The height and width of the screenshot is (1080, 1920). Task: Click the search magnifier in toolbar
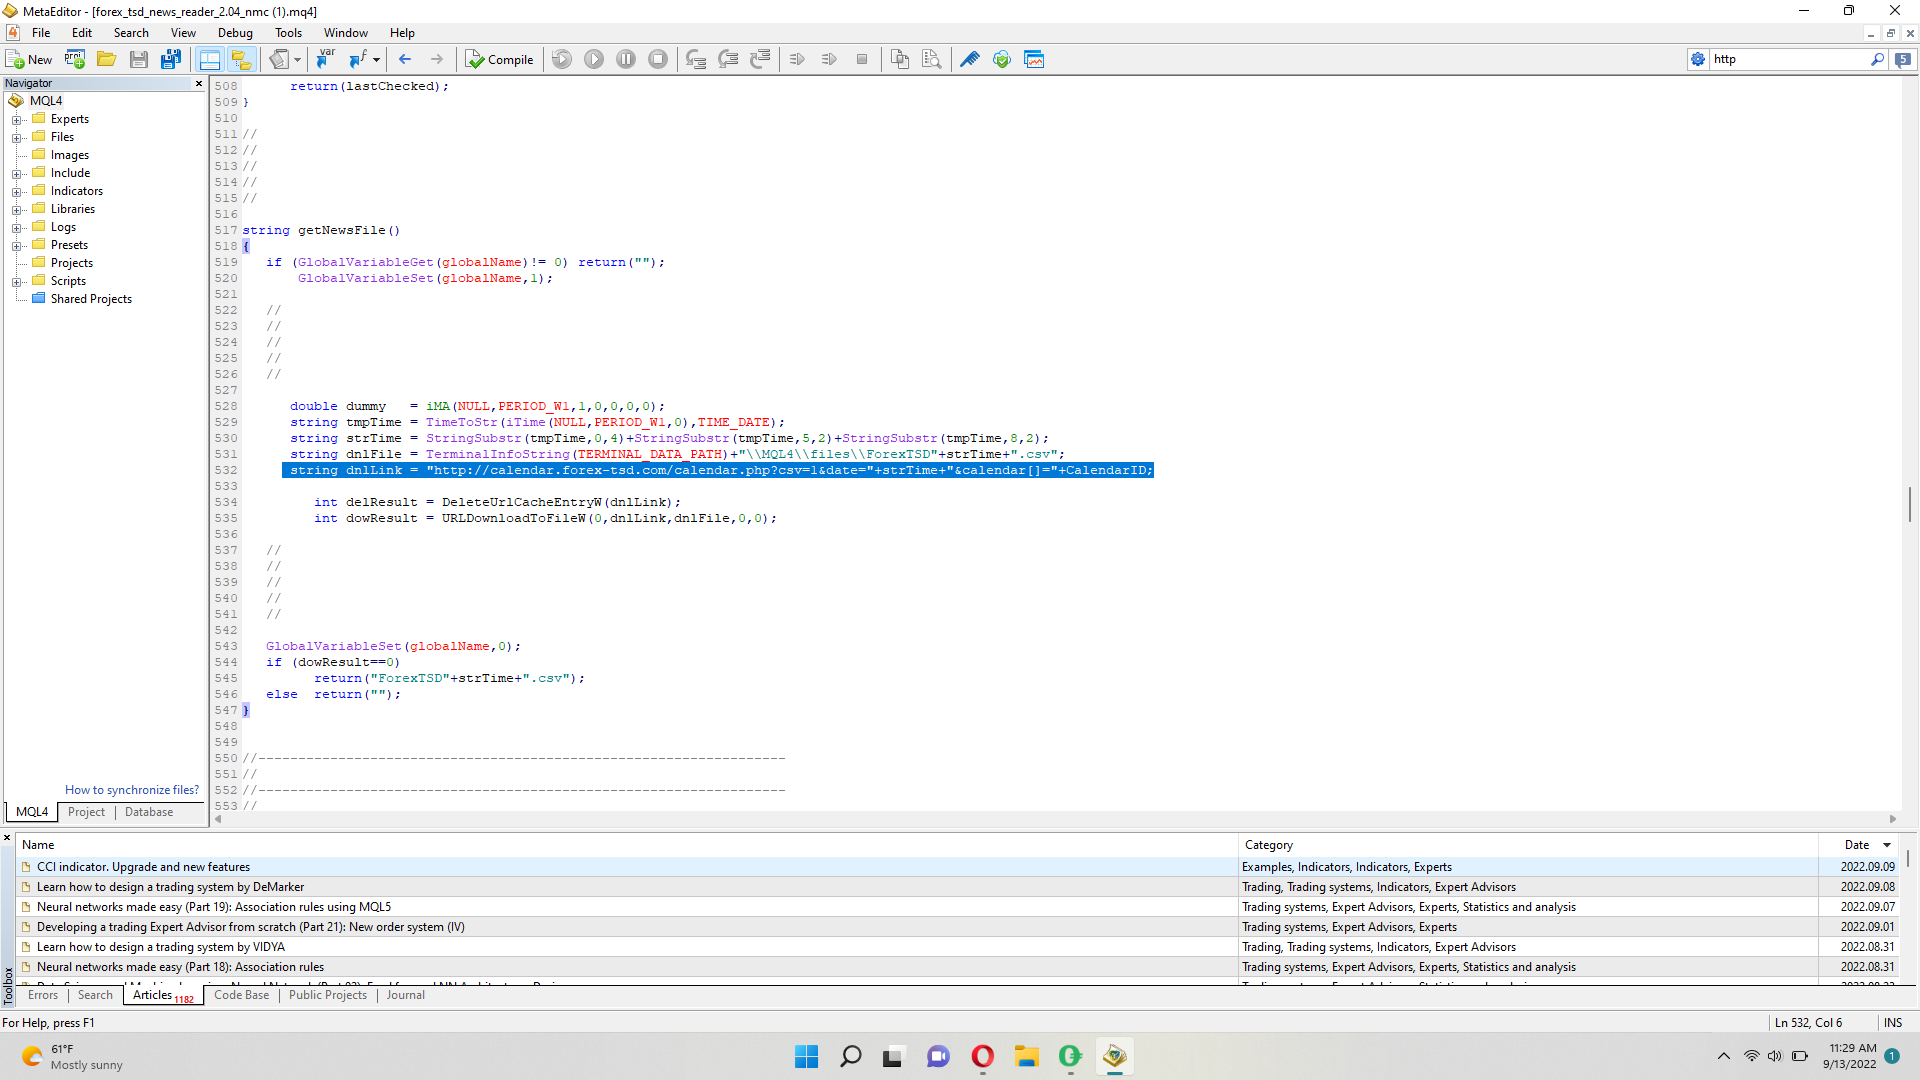point(1877,60)
